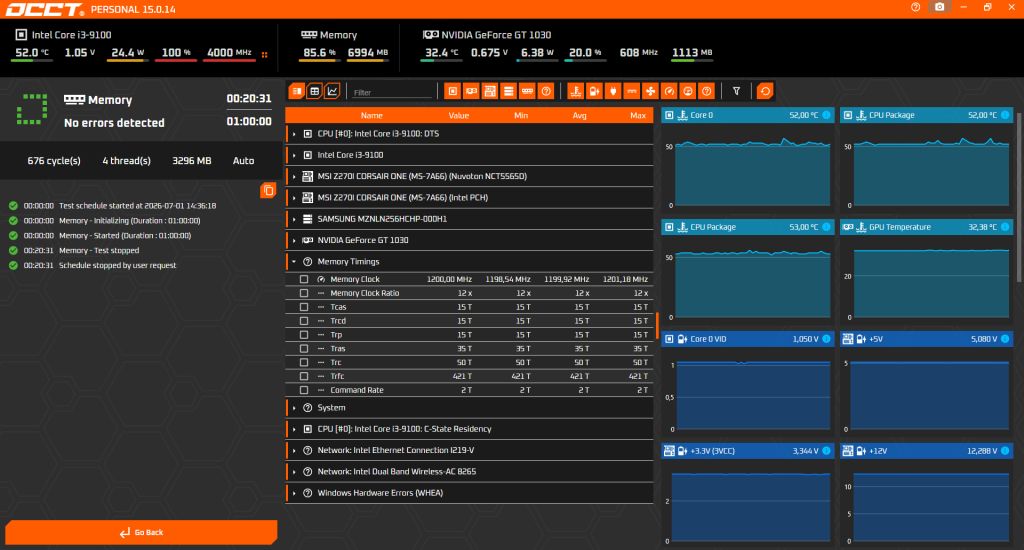Click the +5V graph header
This screenshot has width=1024, height=550.
(927, 339)
